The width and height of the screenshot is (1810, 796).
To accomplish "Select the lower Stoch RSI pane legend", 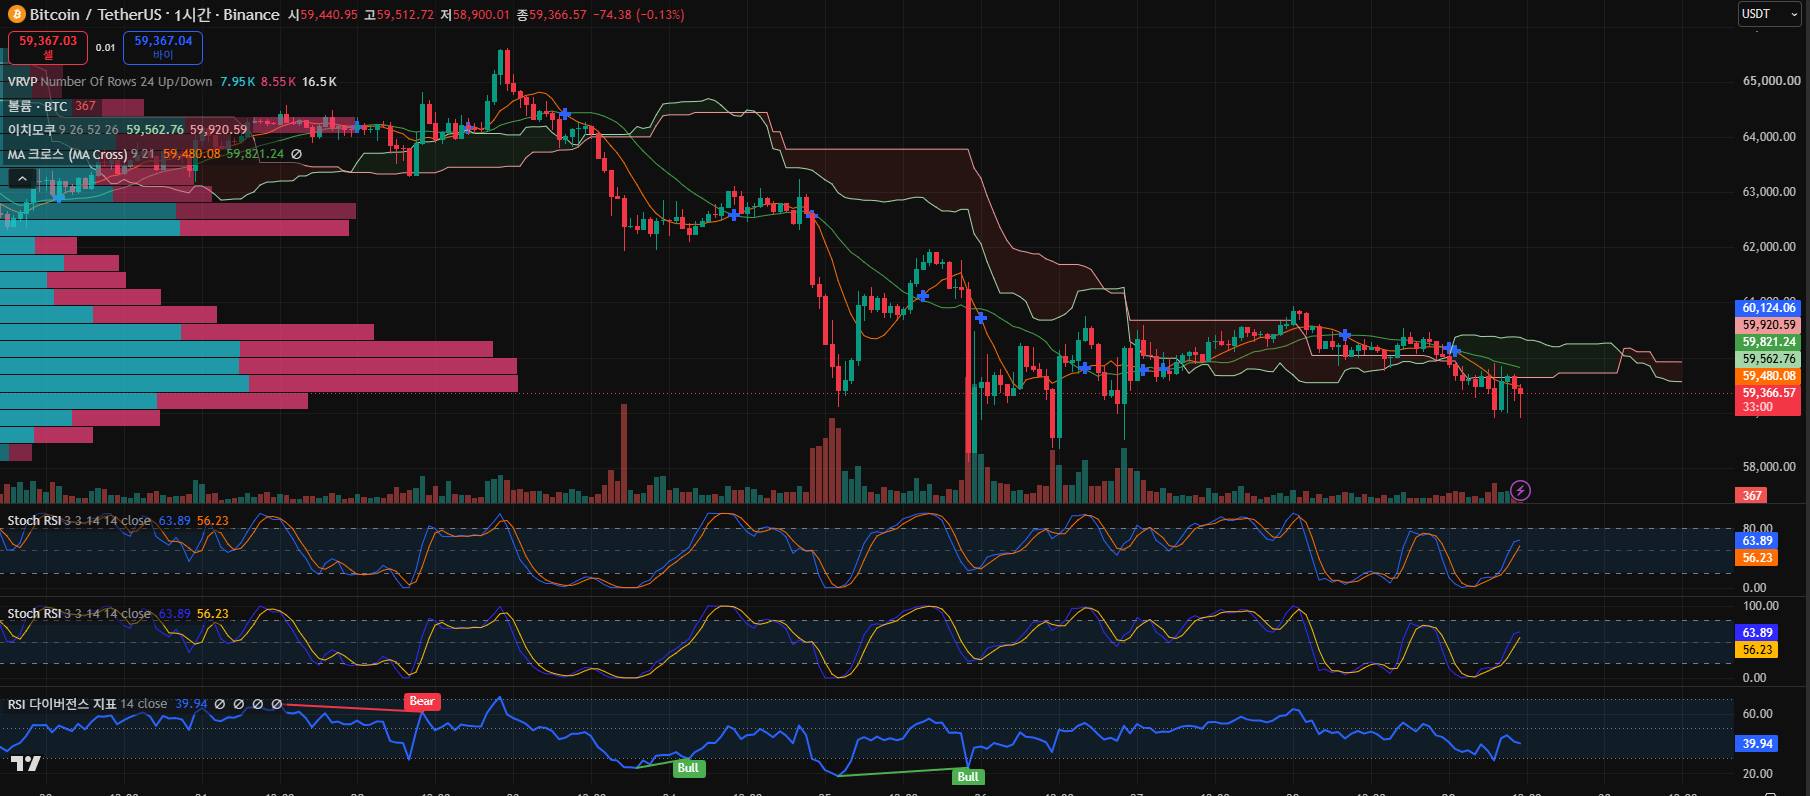I will (x=35, y=614).
